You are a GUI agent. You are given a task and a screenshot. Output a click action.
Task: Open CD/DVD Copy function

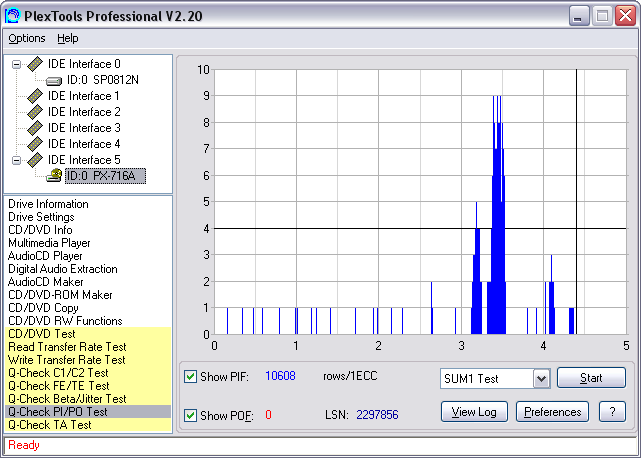(43, 308)
